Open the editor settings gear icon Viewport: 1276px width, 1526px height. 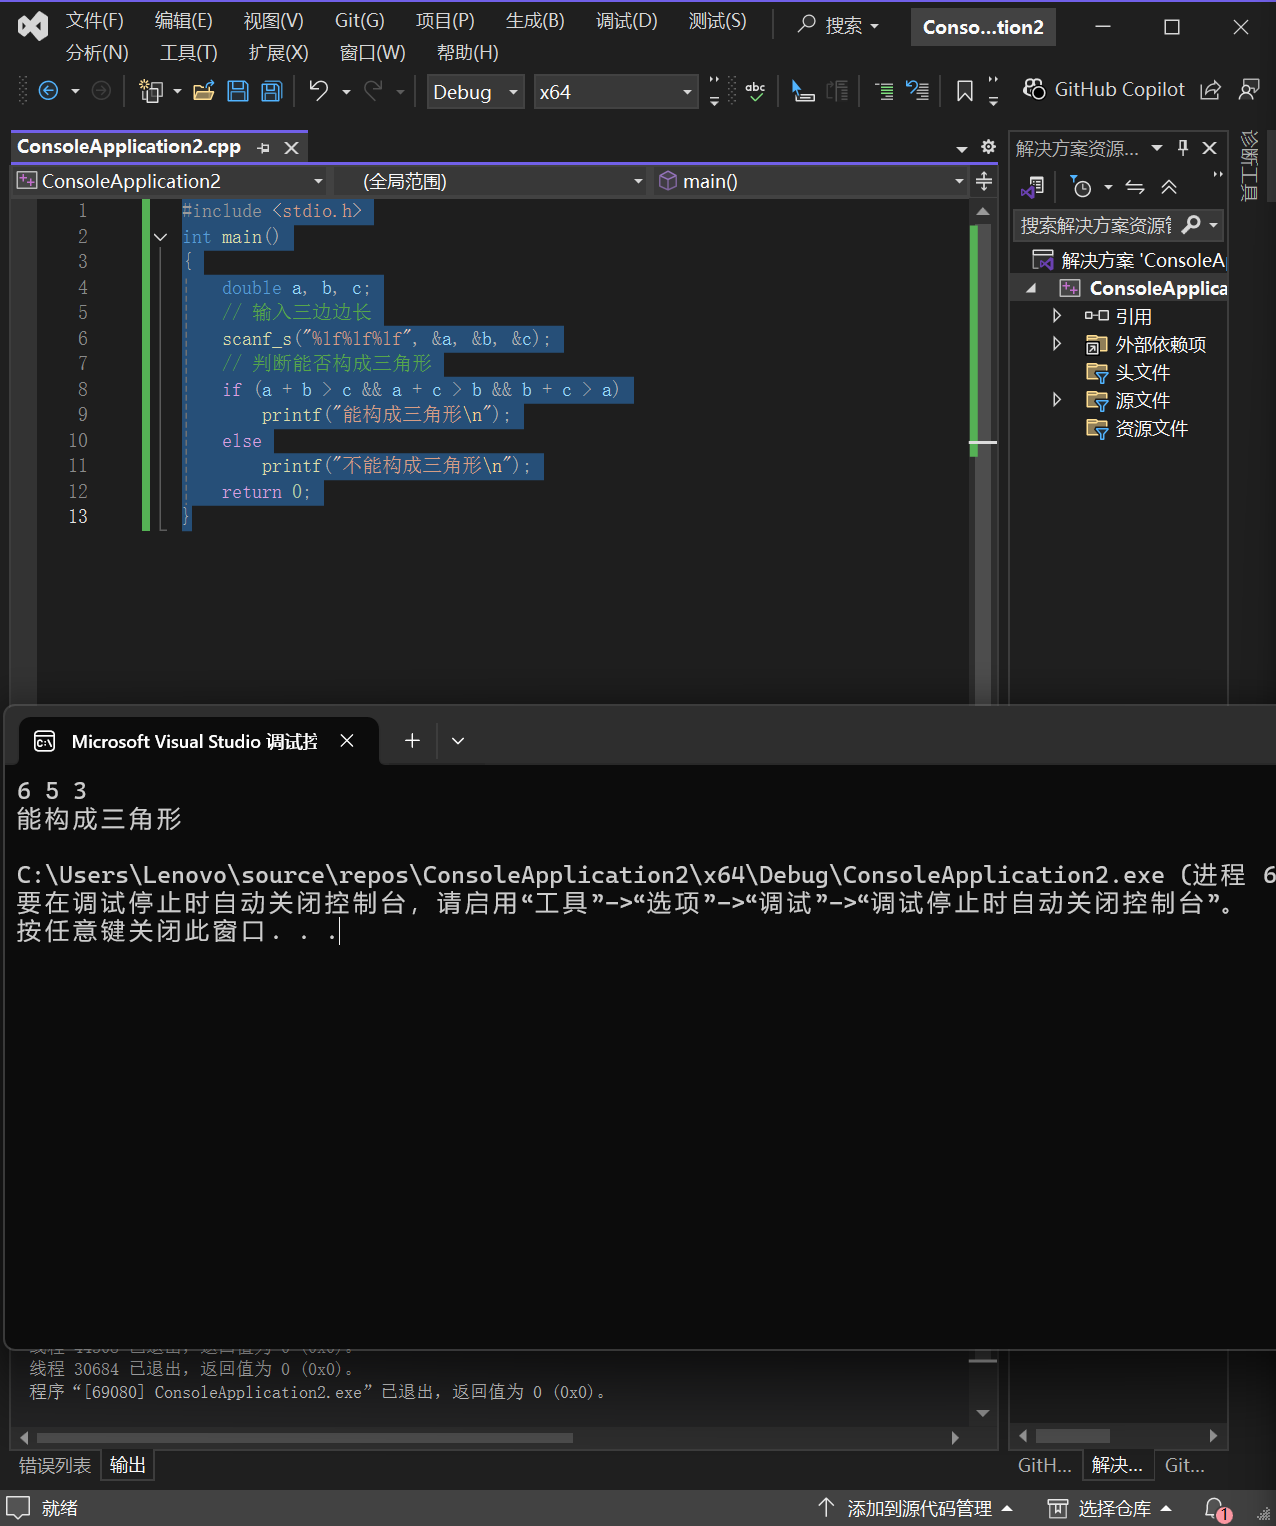coord(988,147)
